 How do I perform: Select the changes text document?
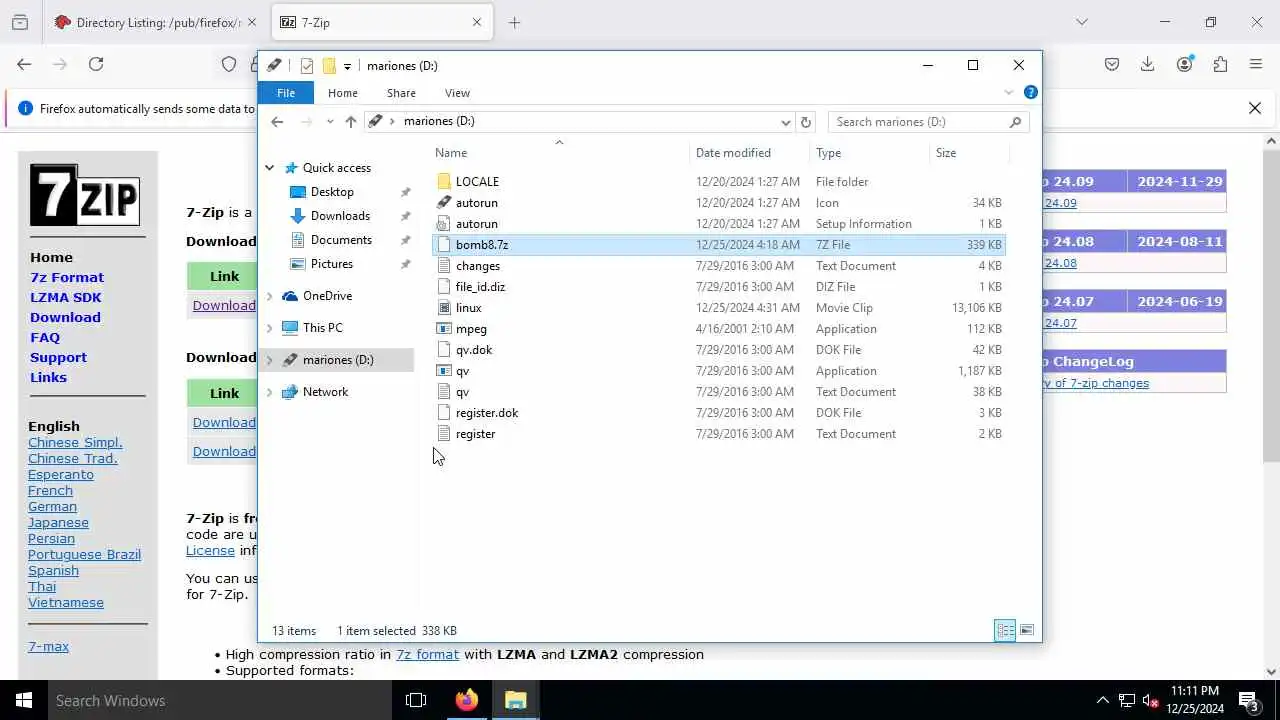pyautogui.click(x=718, y=265)
